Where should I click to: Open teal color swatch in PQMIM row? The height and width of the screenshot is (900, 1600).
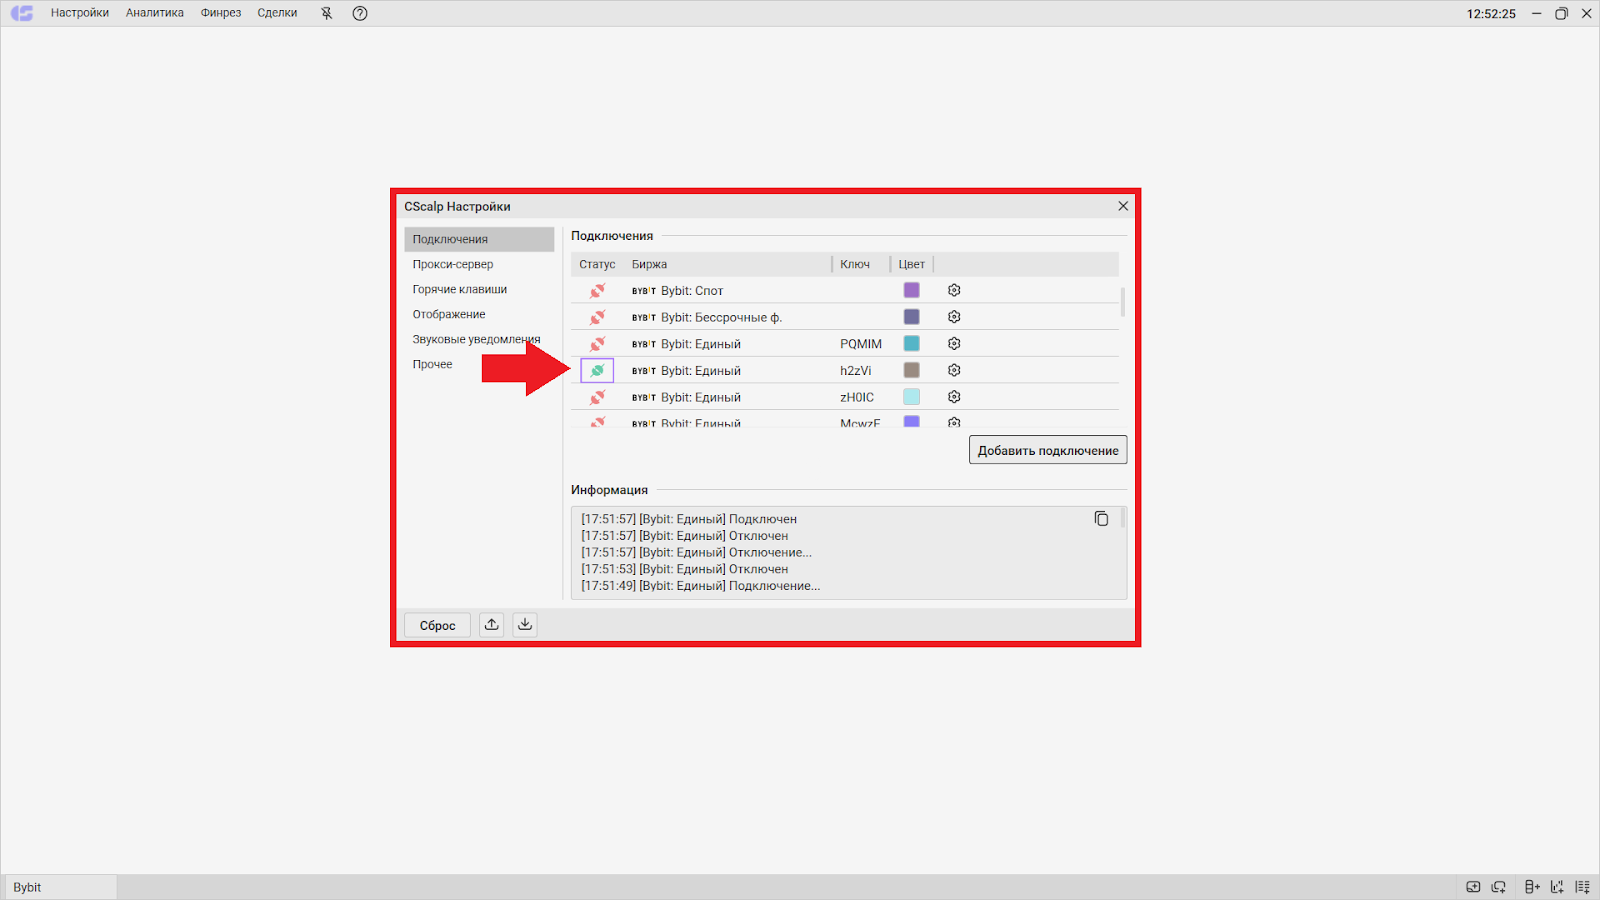[x=912, y=343]
